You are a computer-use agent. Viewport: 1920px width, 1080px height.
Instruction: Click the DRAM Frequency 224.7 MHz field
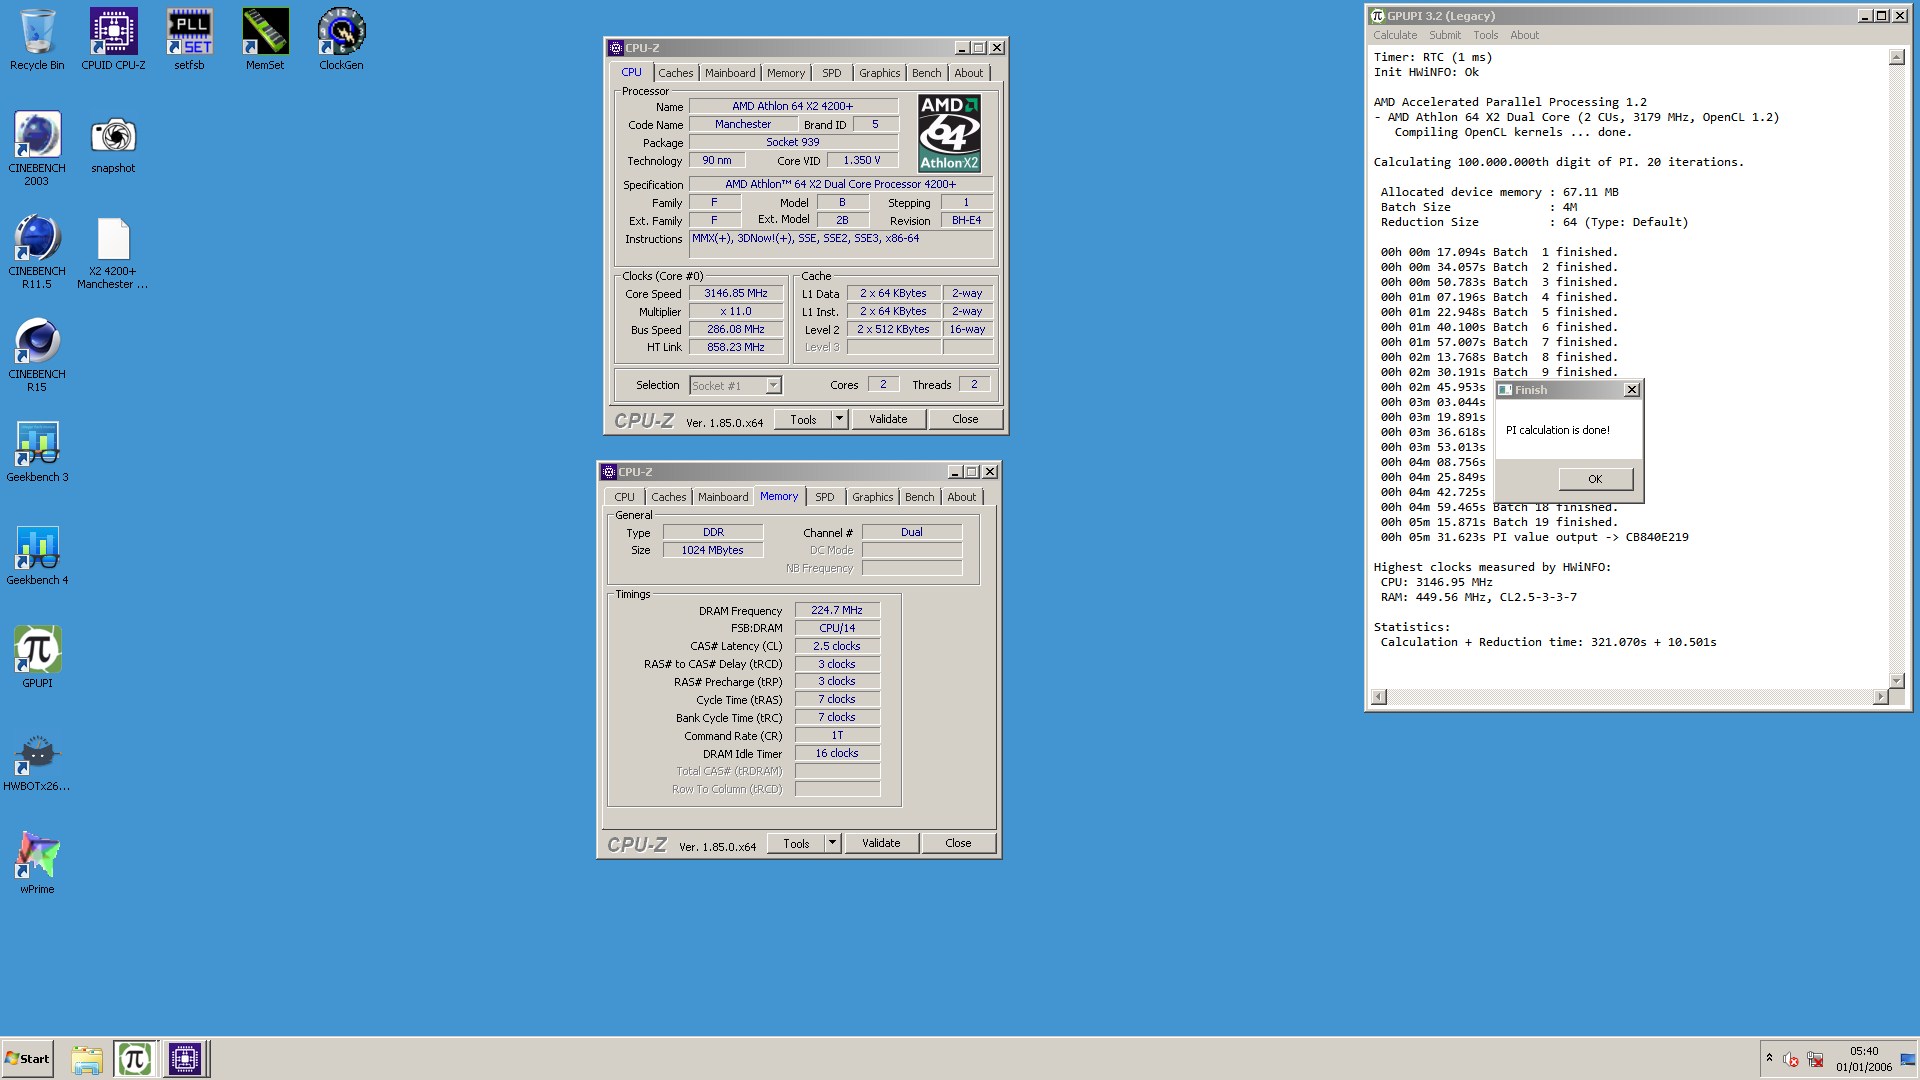pyautogui.click(x=837, y=610)
